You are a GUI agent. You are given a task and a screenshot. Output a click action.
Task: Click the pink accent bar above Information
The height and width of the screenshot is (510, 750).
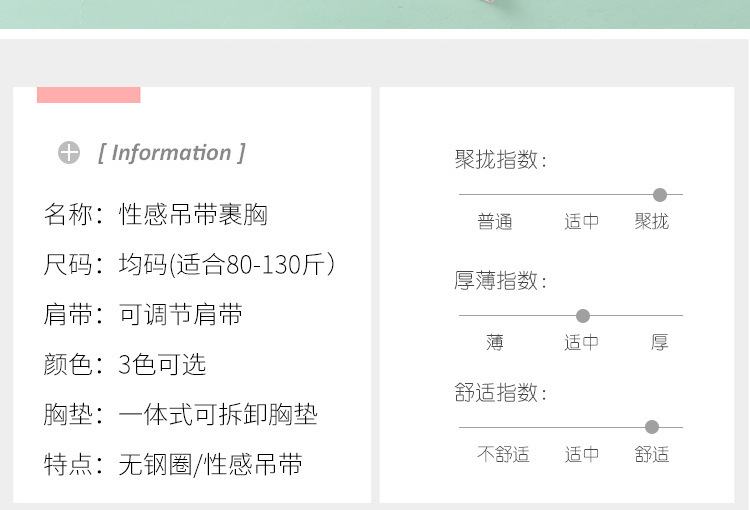[88, 95]
